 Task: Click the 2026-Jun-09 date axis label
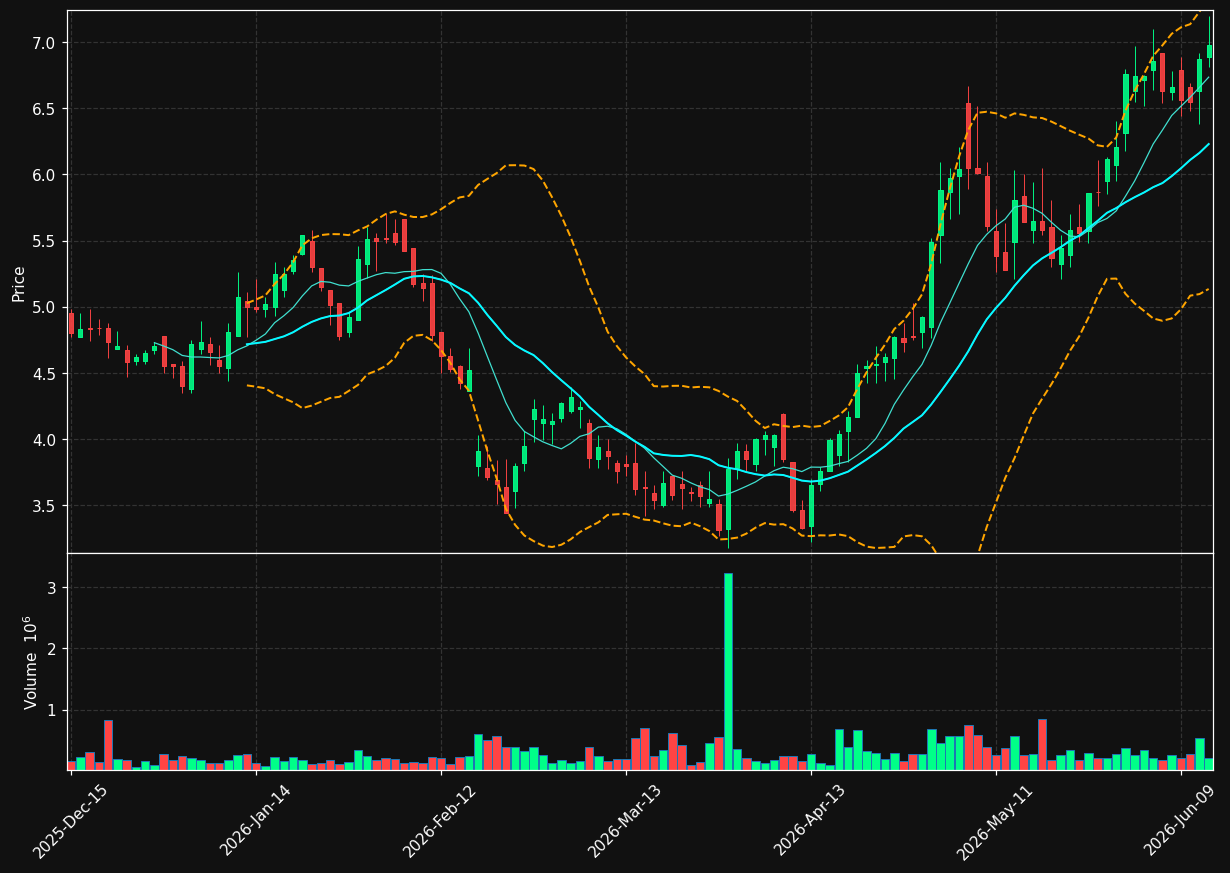(1181, 821)
